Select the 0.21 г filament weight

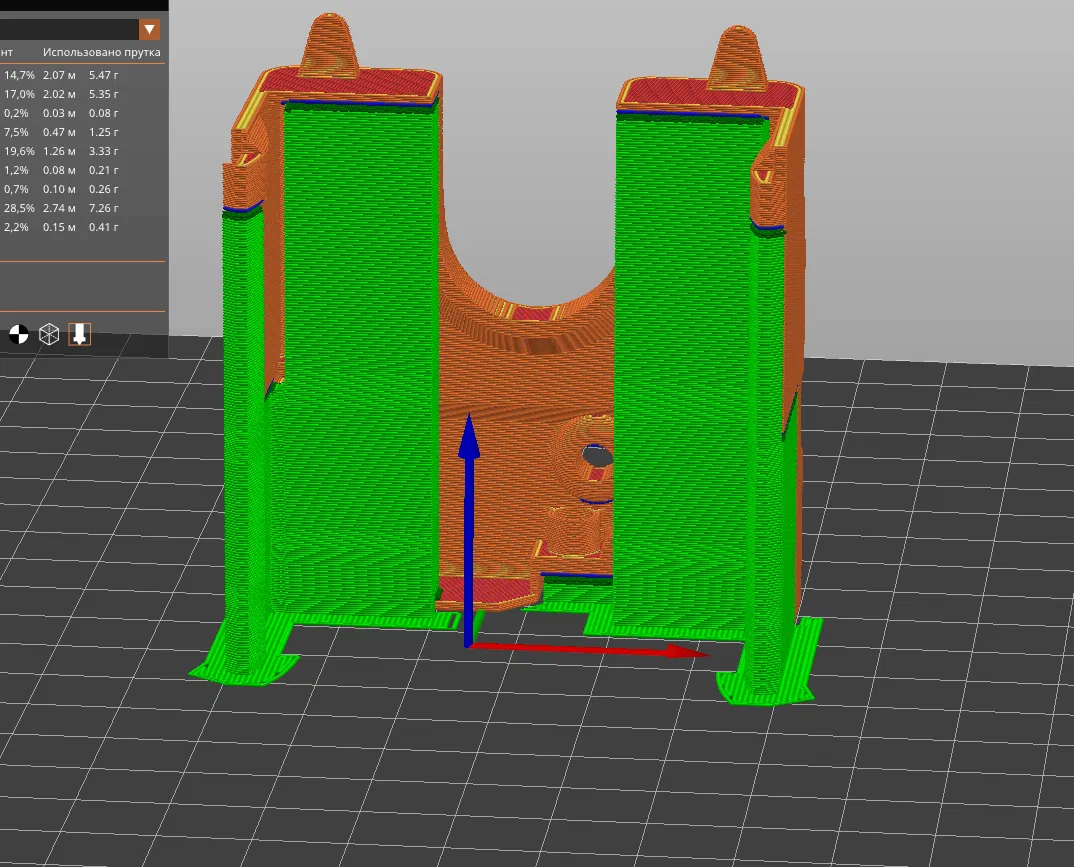pos(103,170)
